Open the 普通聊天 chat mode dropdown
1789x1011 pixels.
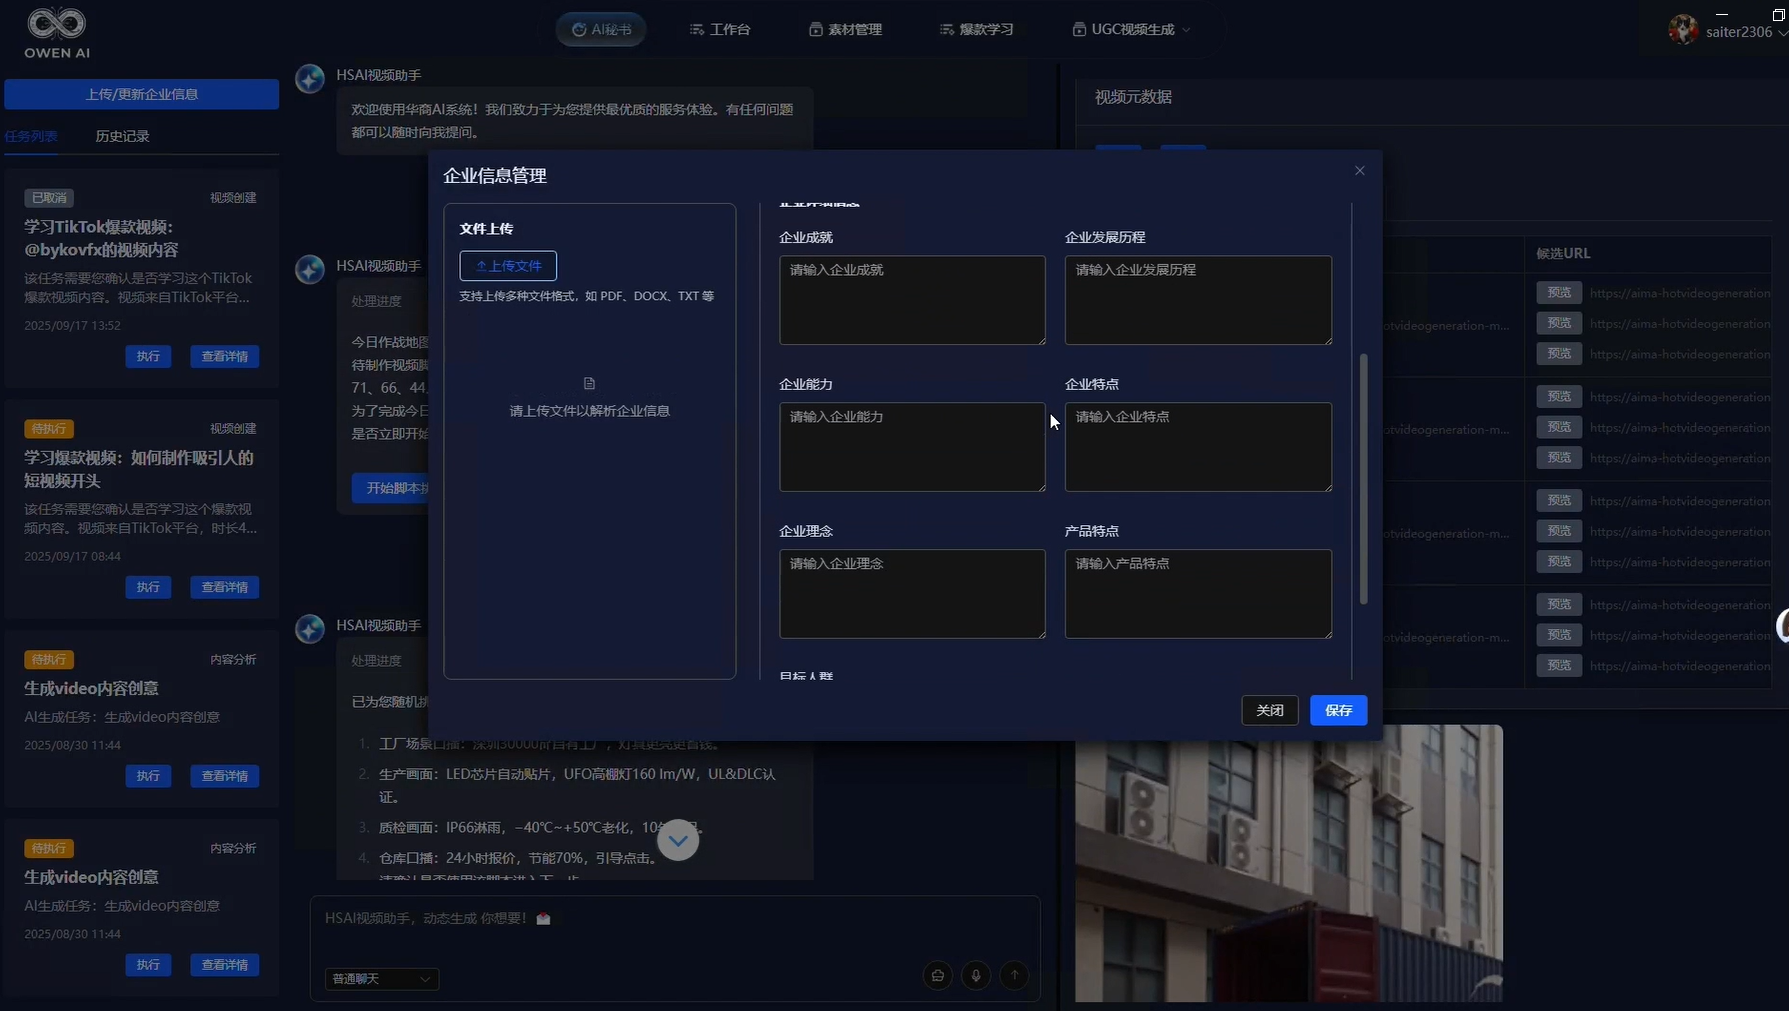click(x=382, y=979)
